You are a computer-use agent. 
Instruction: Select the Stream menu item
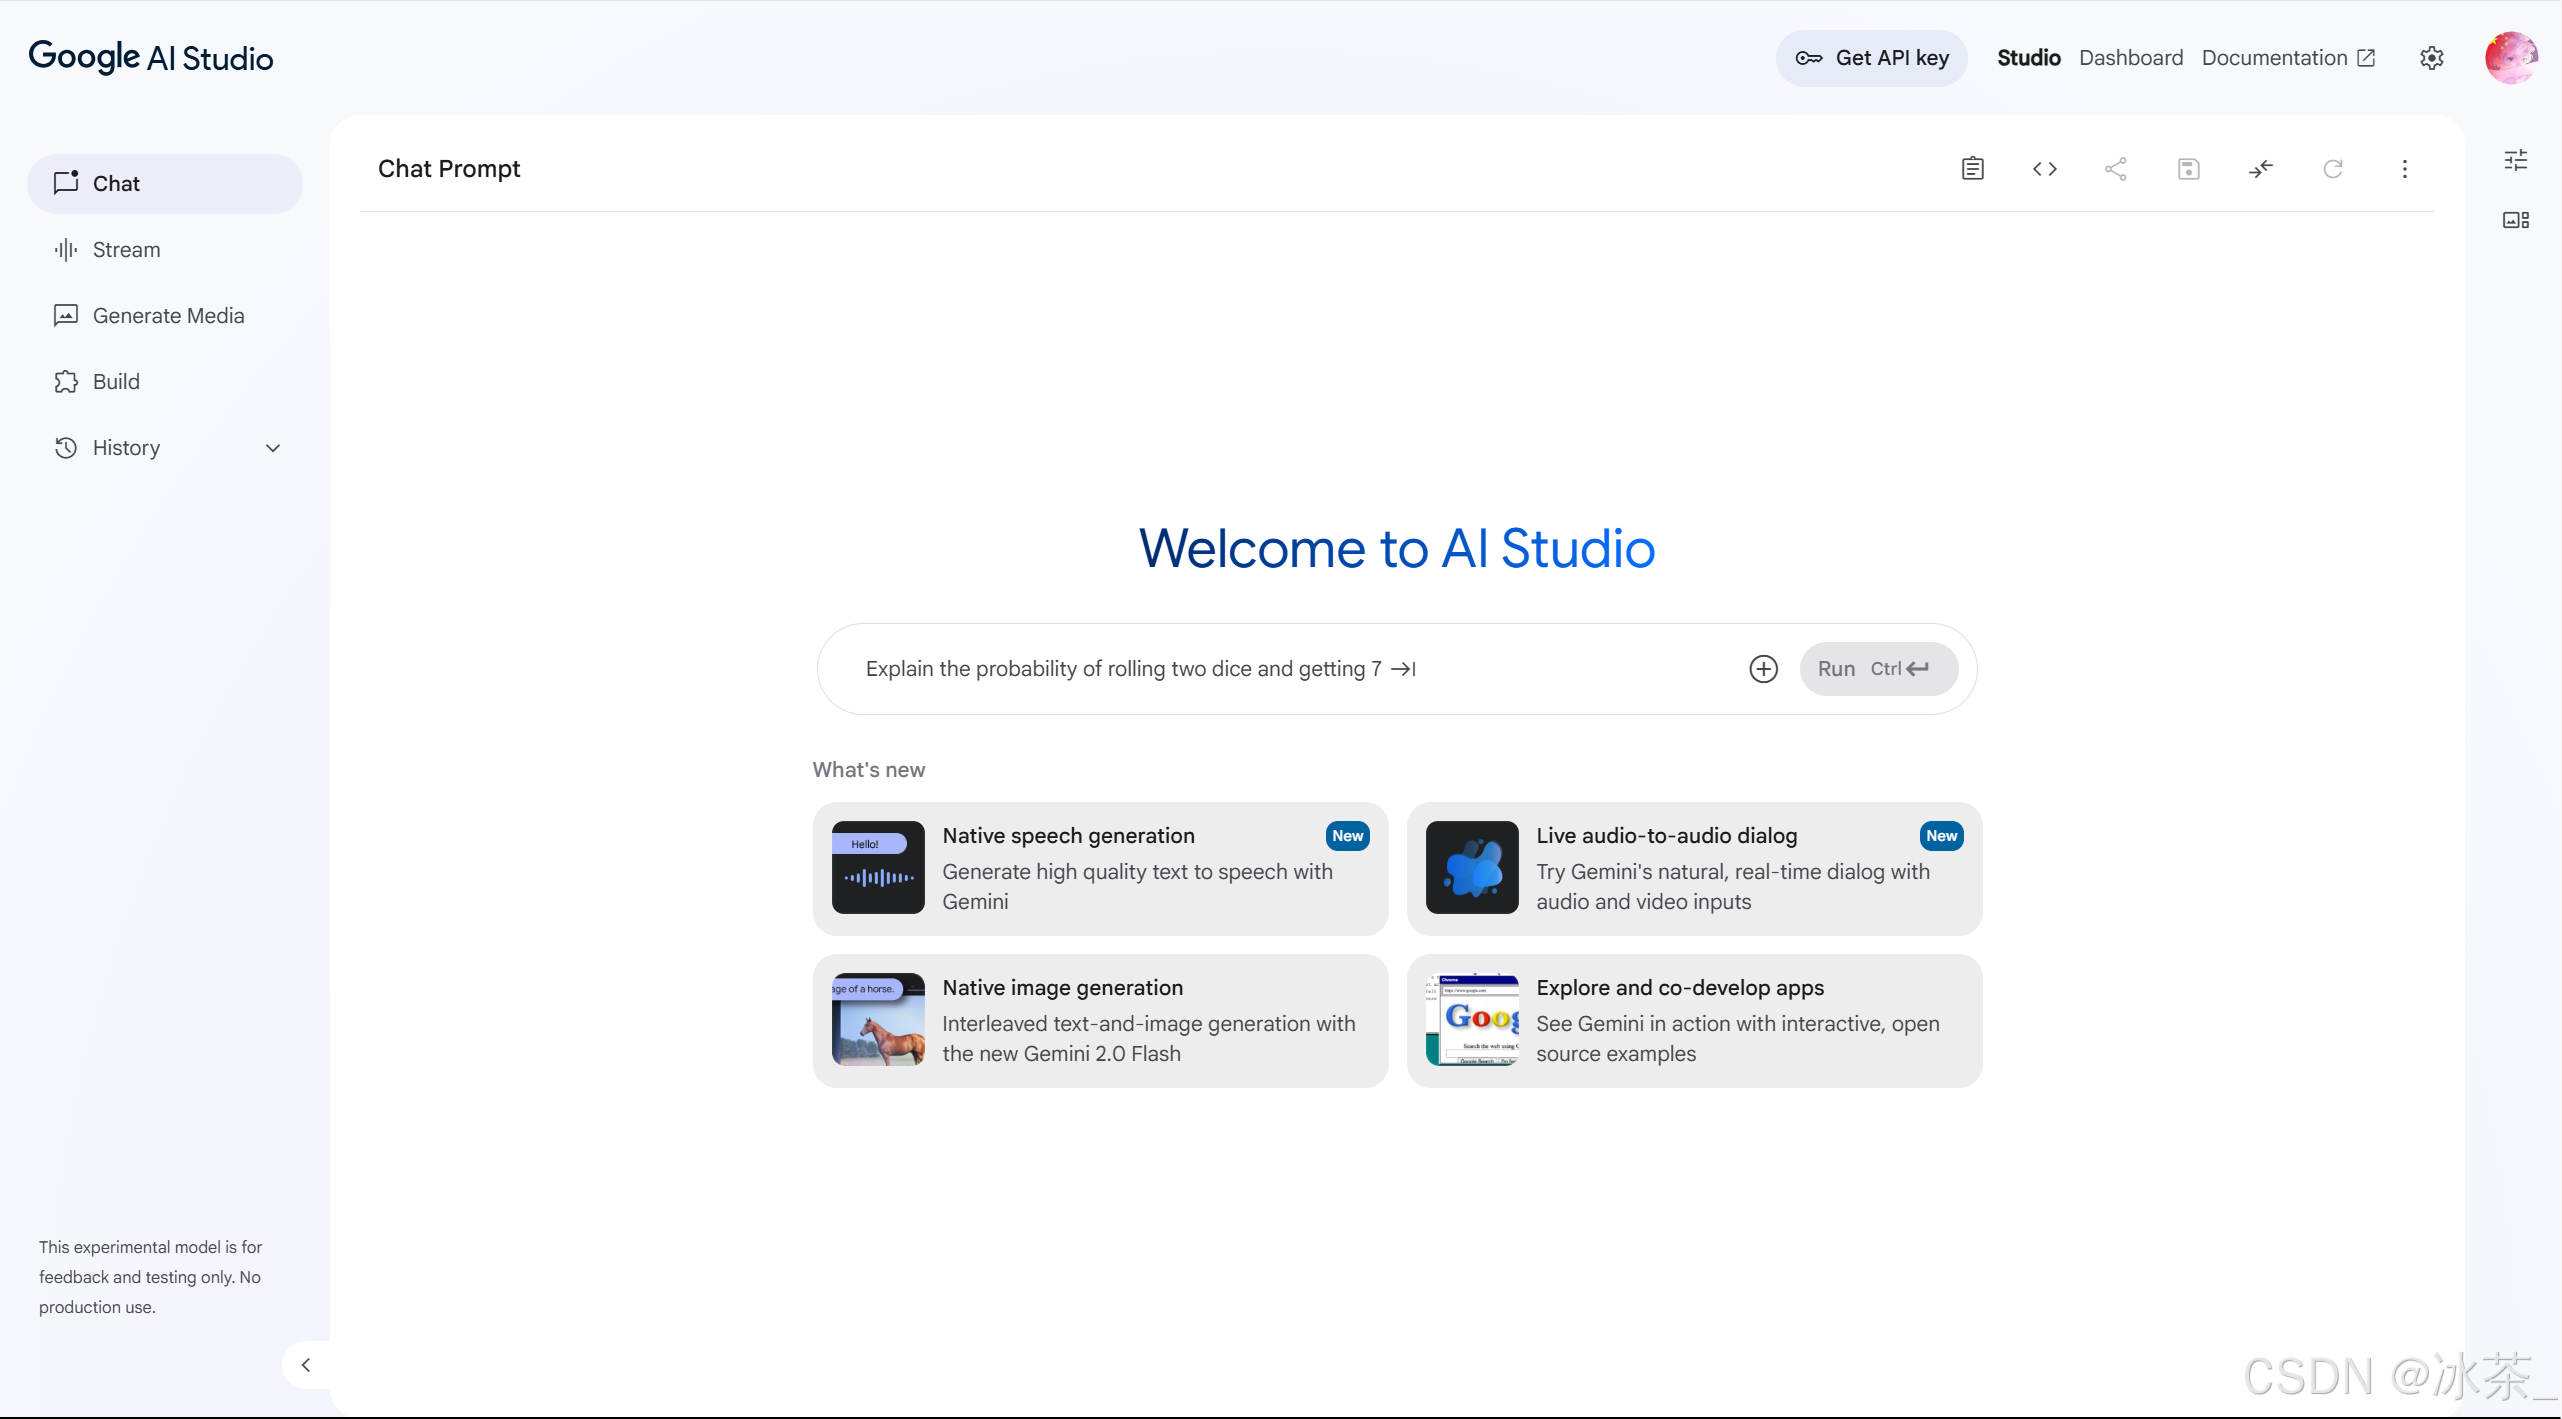[x=165, y=249]
